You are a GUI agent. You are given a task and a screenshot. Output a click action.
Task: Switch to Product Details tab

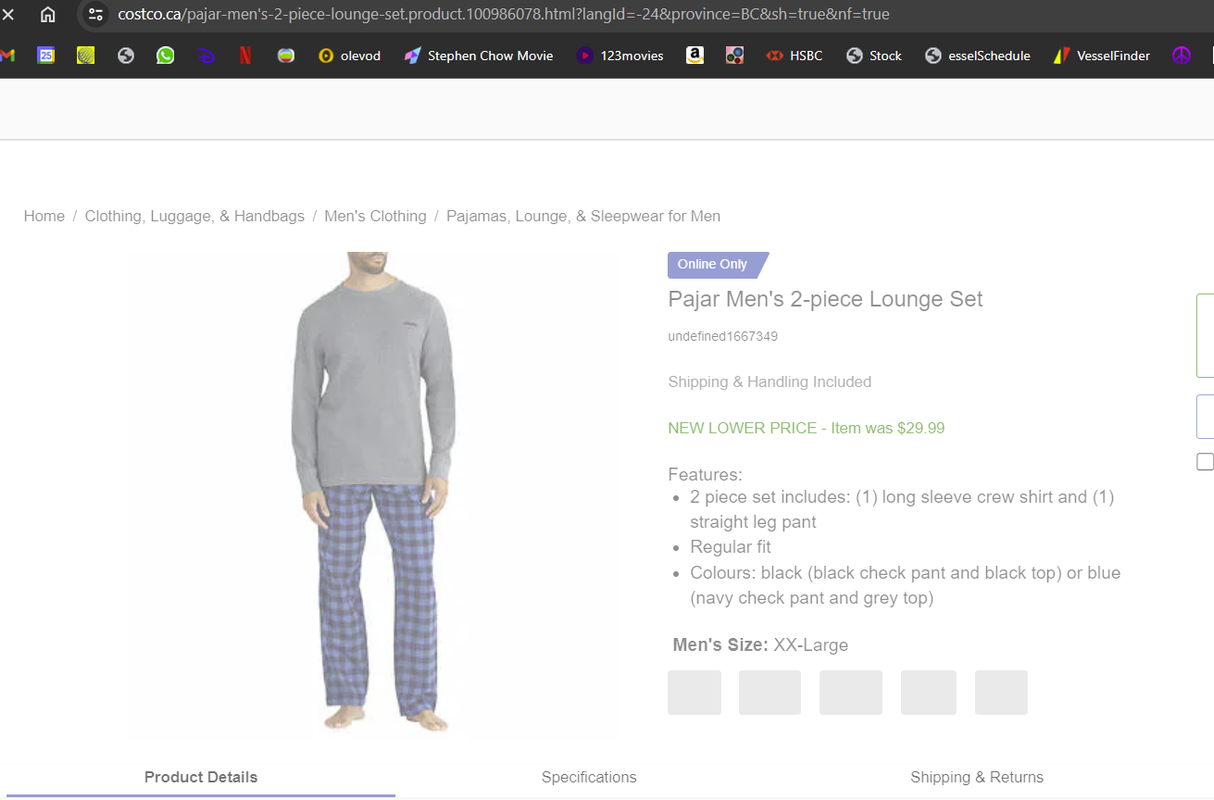pos(201,777)
